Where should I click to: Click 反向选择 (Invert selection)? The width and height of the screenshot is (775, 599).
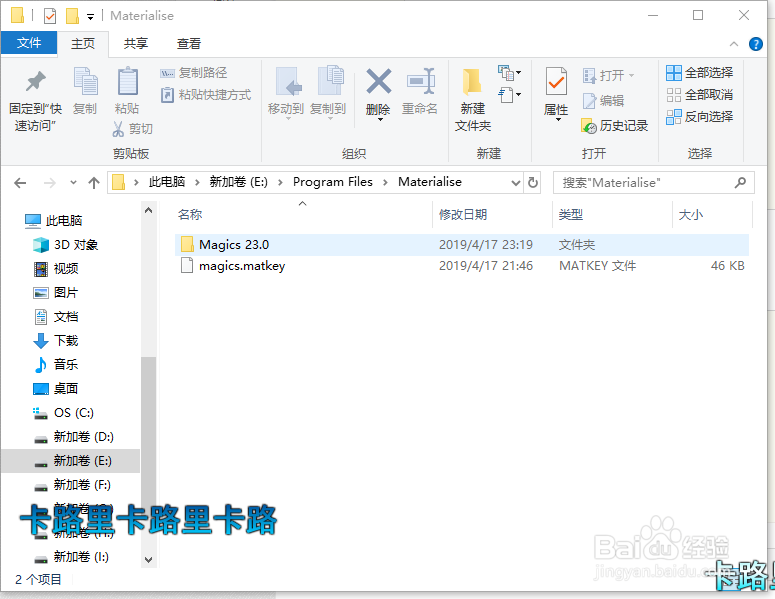tap(699, 117)
